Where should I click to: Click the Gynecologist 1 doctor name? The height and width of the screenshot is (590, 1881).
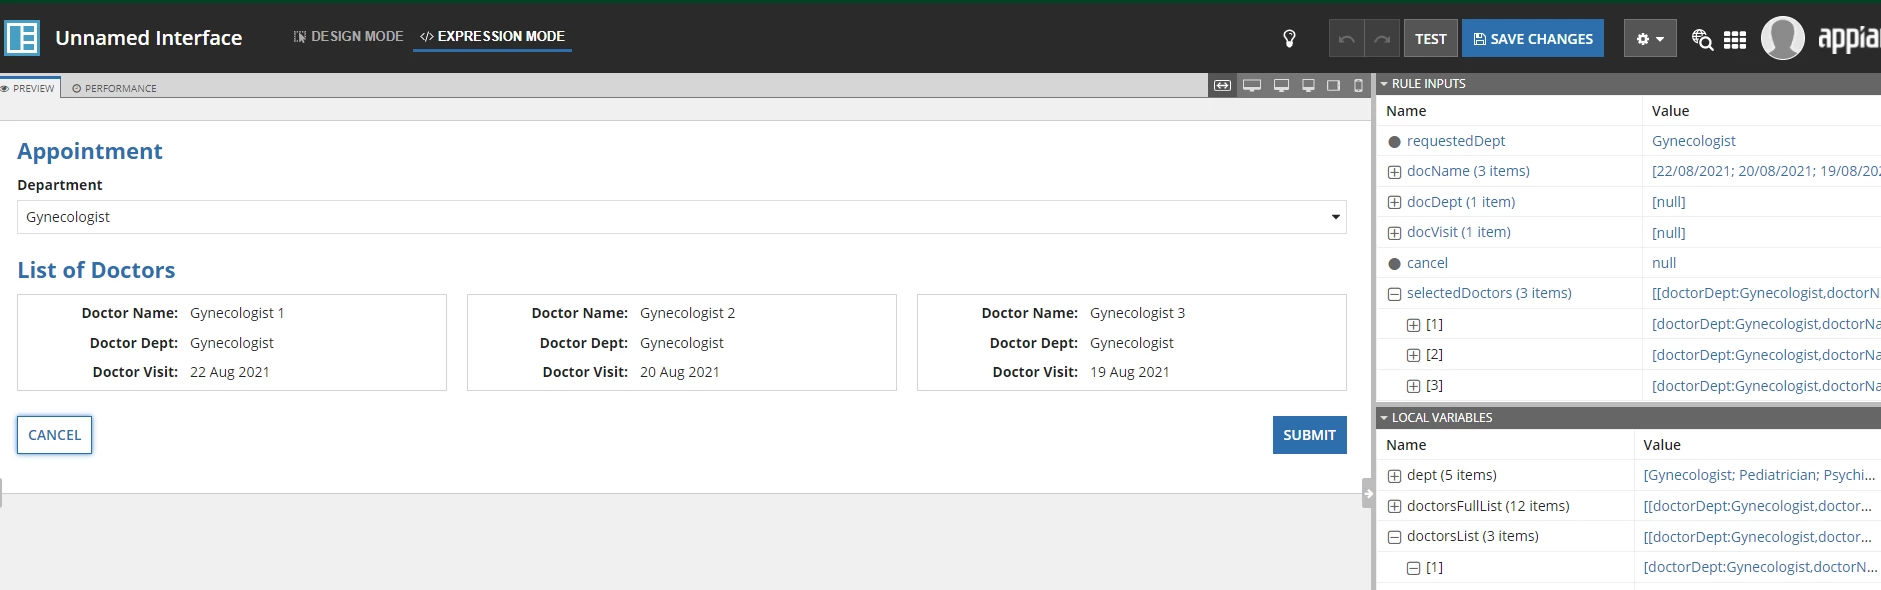237,313
